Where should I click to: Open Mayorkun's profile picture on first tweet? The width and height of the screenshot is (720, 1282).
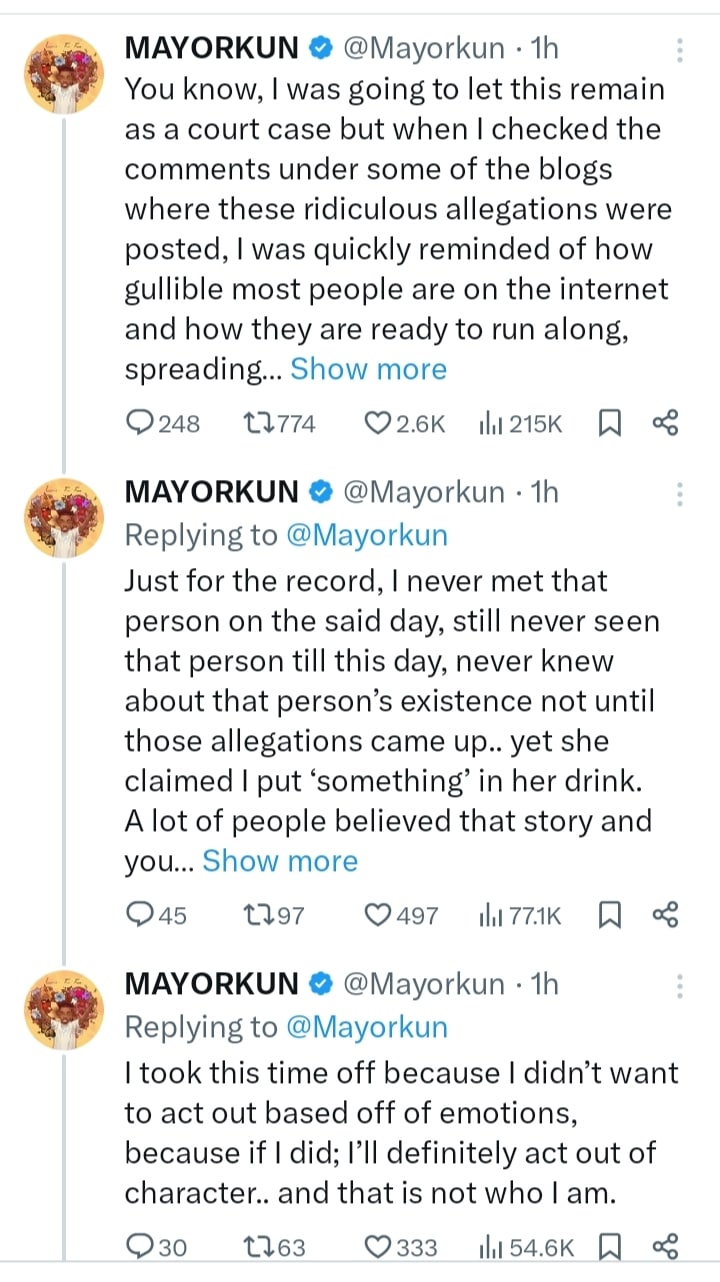point(64,74)
